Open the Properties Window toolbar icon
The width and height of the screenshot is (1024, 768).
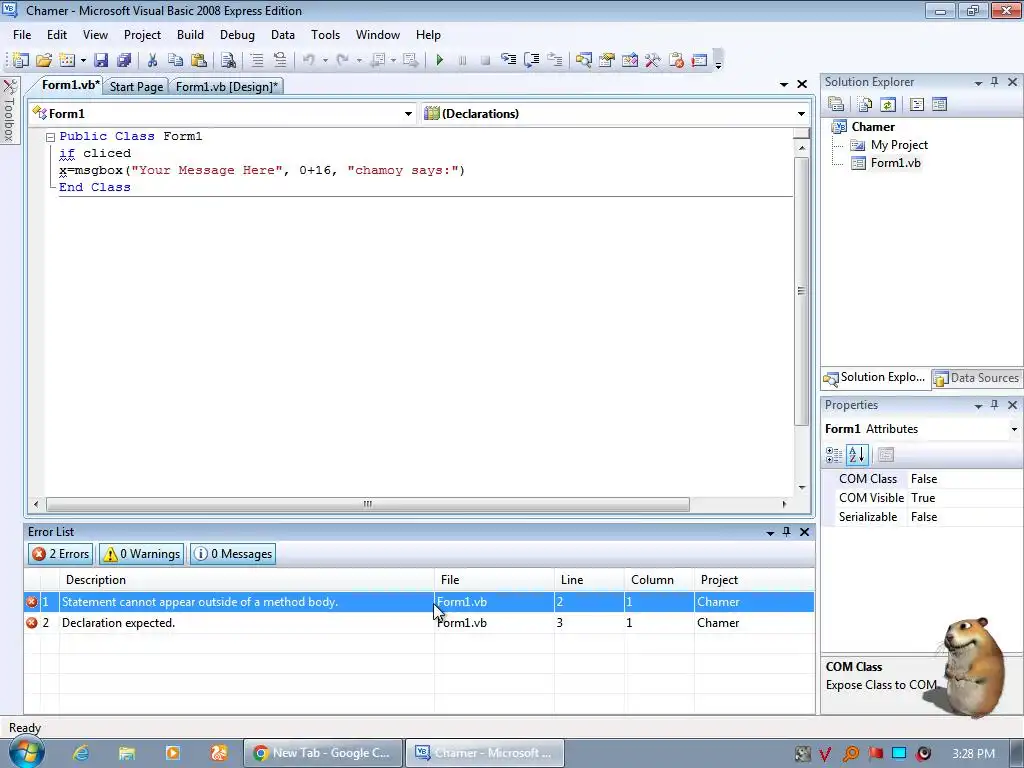click(x=607, y=60)
